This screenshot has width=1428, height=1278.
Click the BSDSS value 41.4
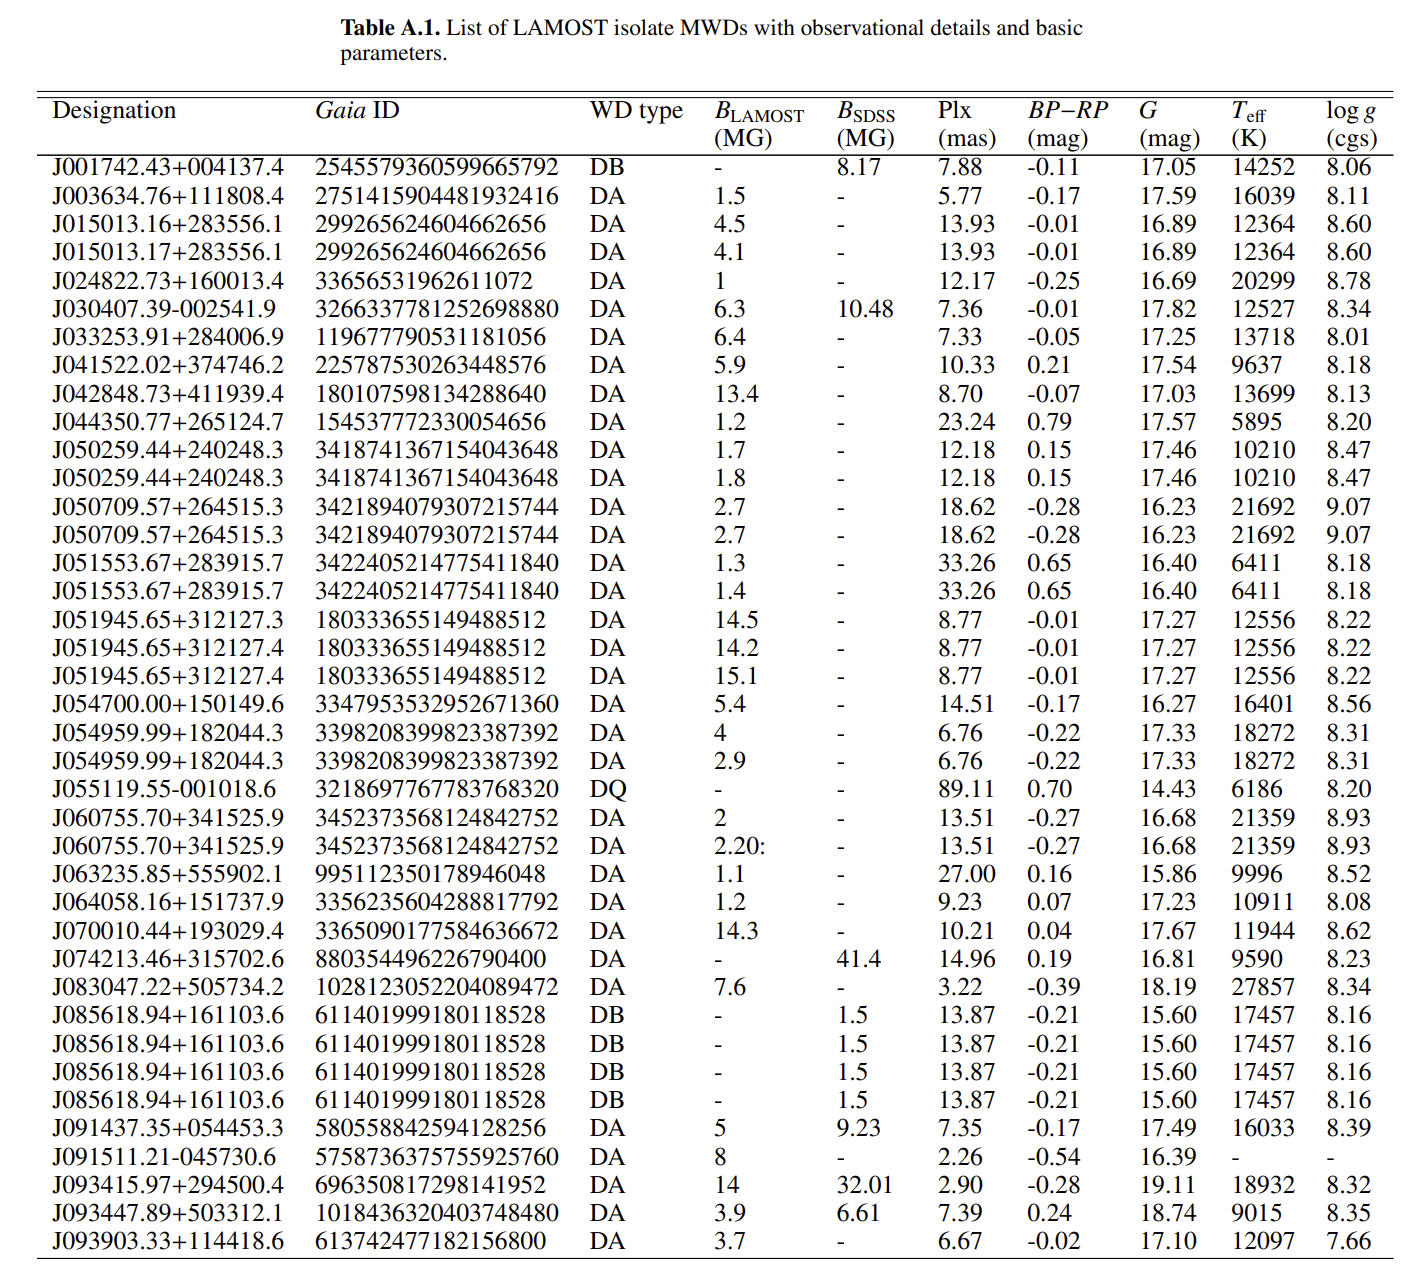point(858,959)
